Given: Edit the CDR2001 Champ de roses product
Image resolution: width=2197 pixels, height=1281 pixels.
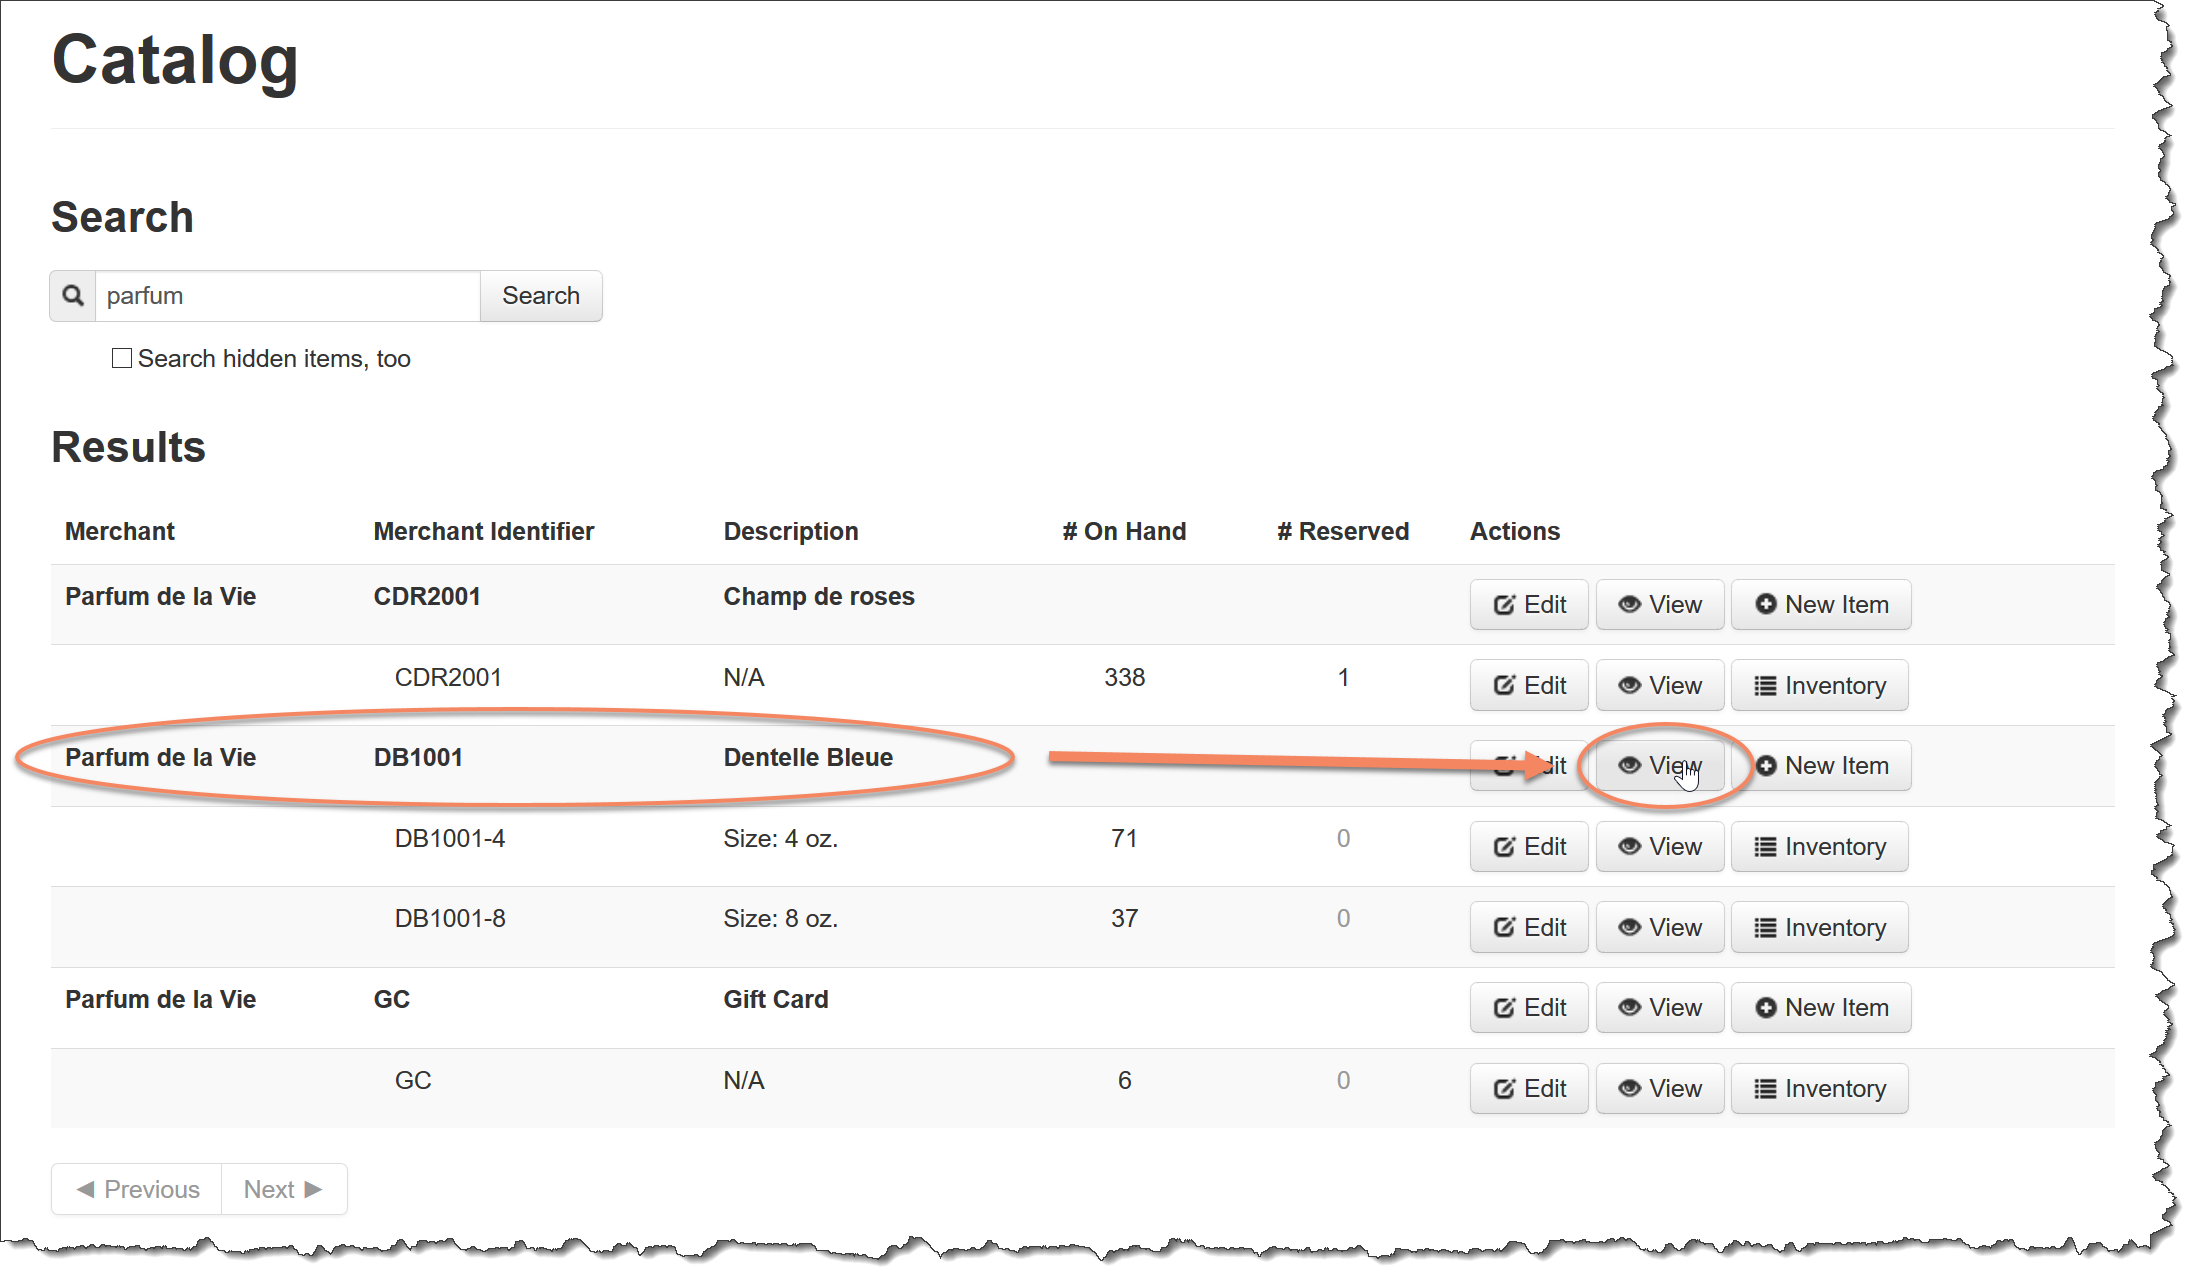Looking at the screenshot, I should [1529, 605].
